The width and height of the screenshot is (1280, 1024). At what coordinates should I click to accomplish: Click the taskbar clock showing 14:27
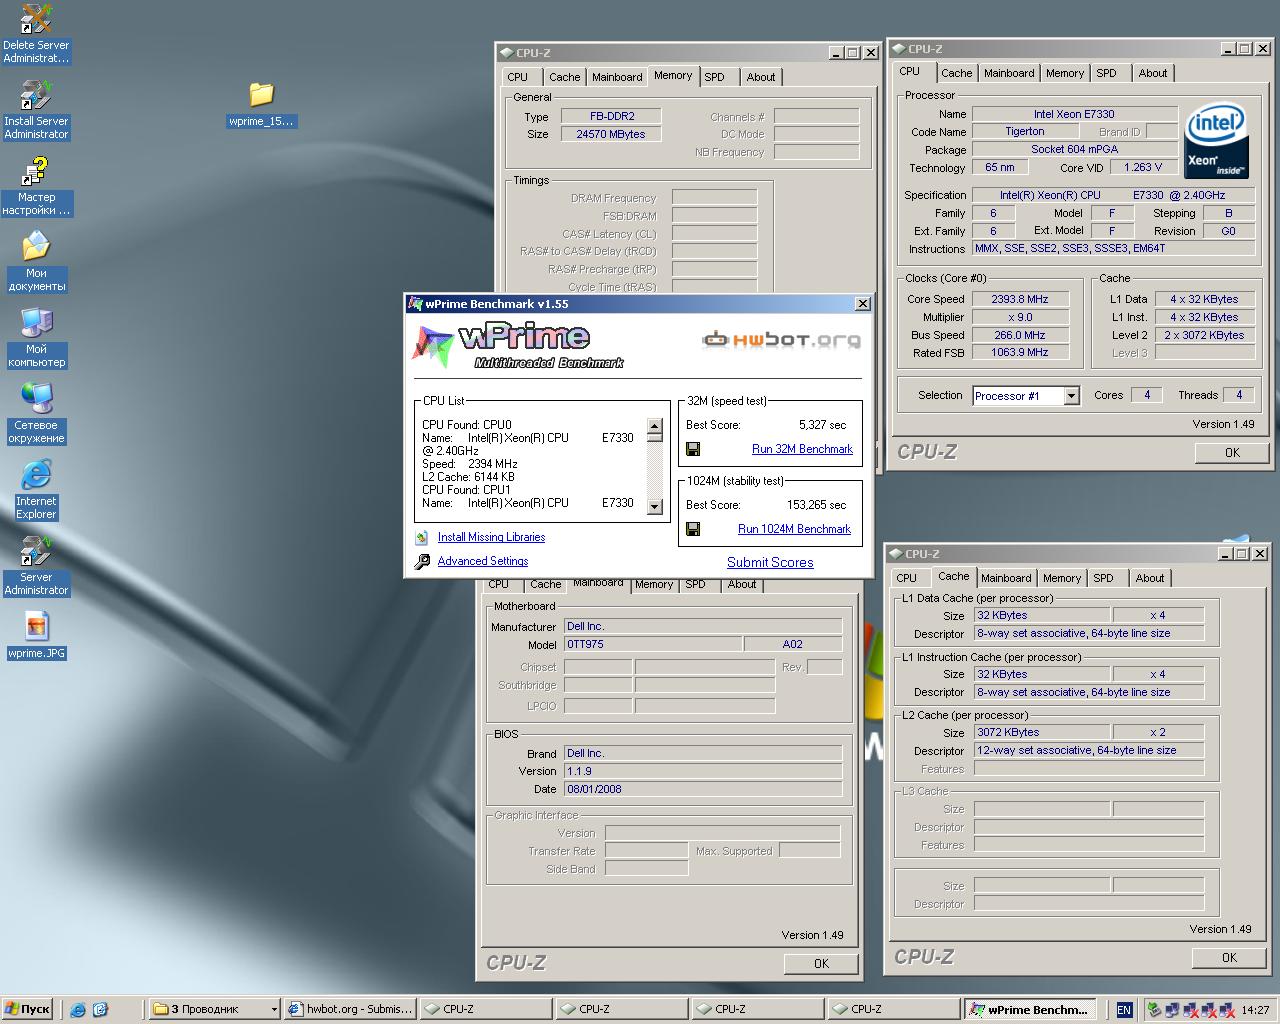[x=1255, y=1010]
